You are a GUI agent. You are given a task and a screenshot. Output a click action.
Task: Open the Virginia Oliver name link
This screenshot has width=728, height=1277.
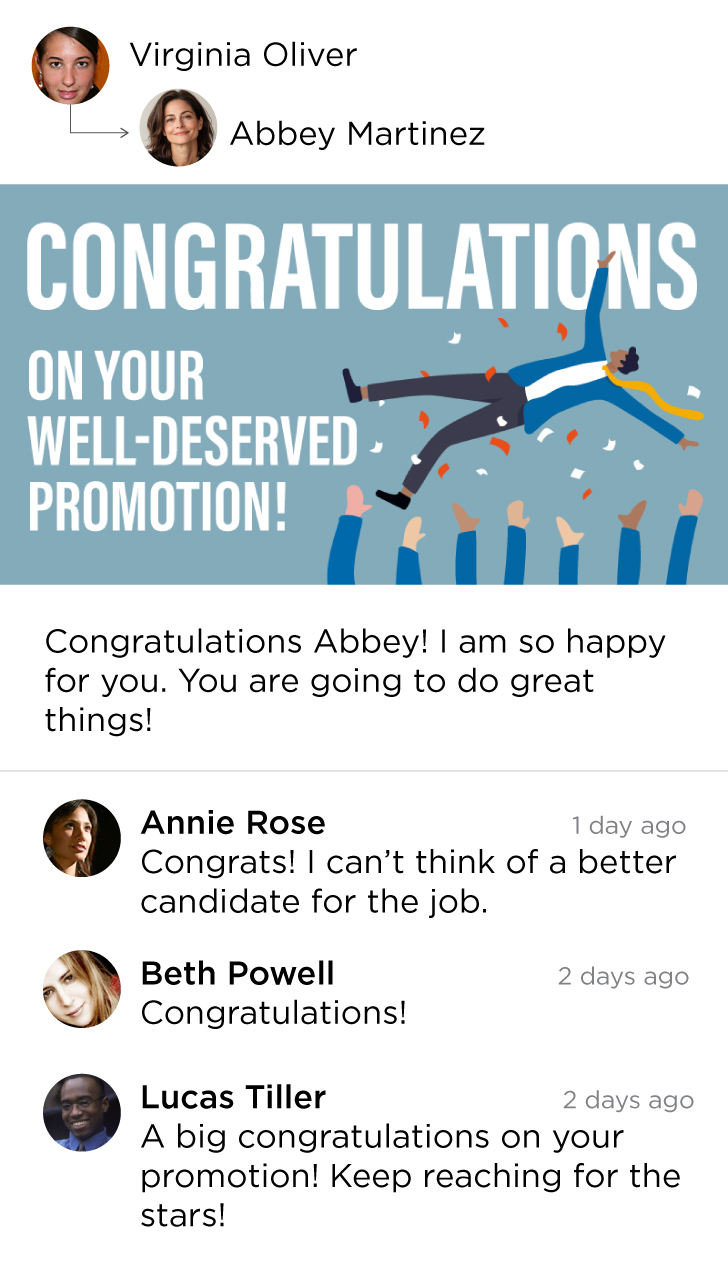[x=243, y=55]
